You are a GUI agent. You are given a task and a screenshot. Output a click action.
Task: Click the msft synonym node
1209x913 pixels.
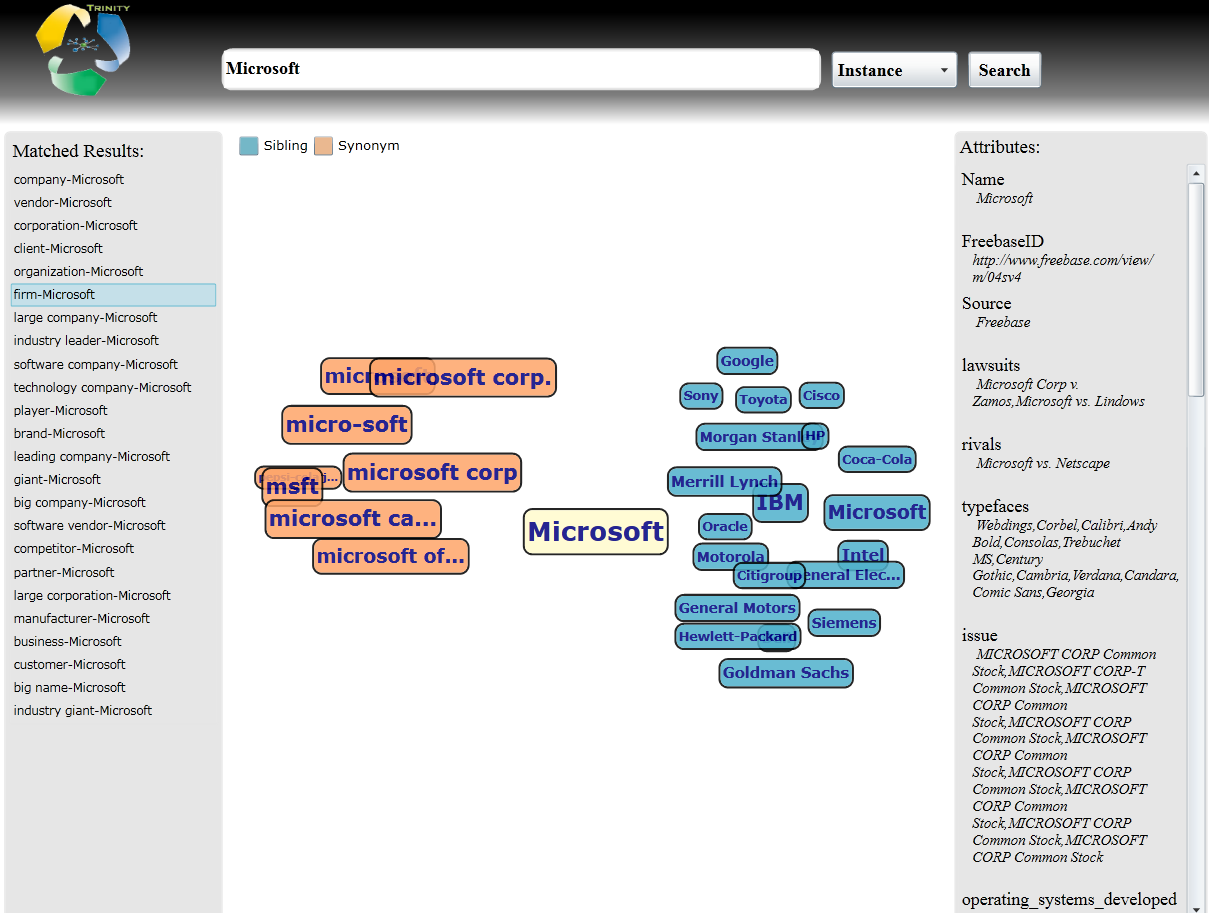292,488
